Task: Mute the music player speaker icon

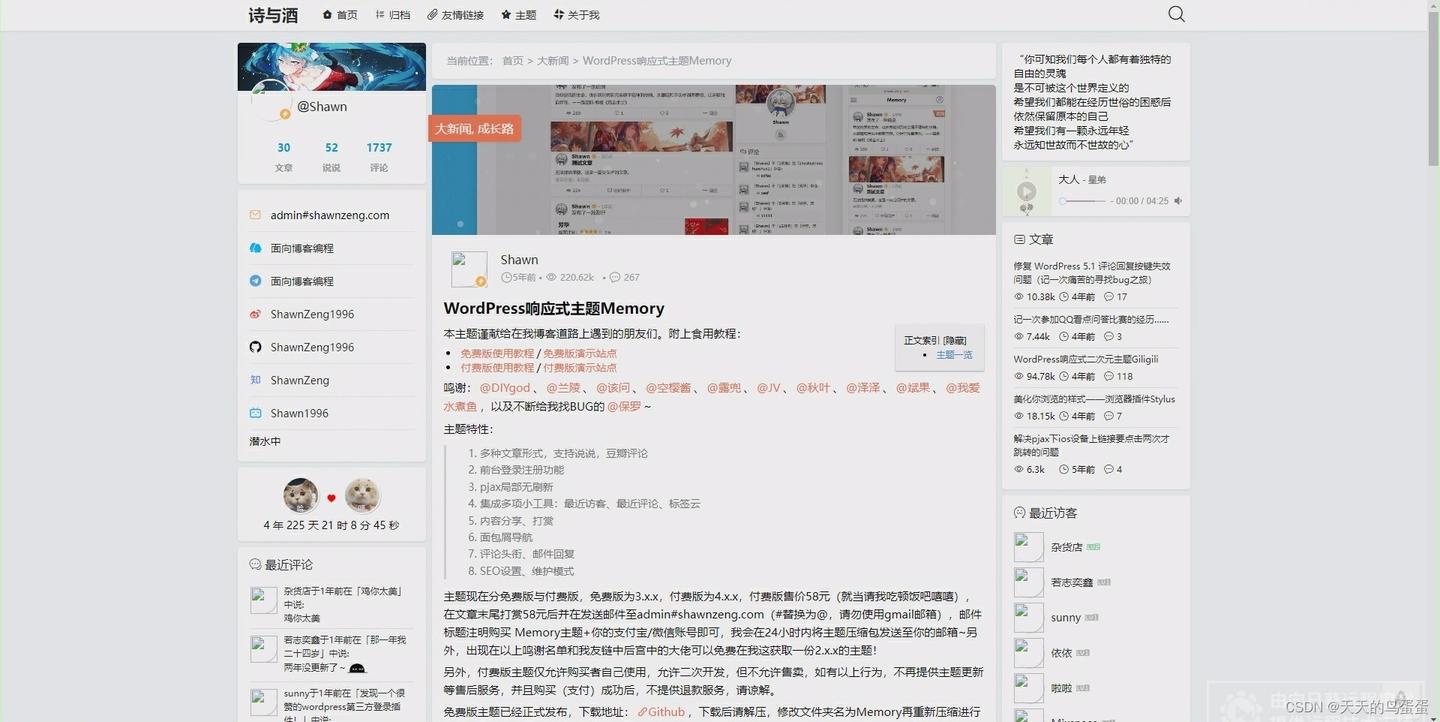Action: 1177,200
